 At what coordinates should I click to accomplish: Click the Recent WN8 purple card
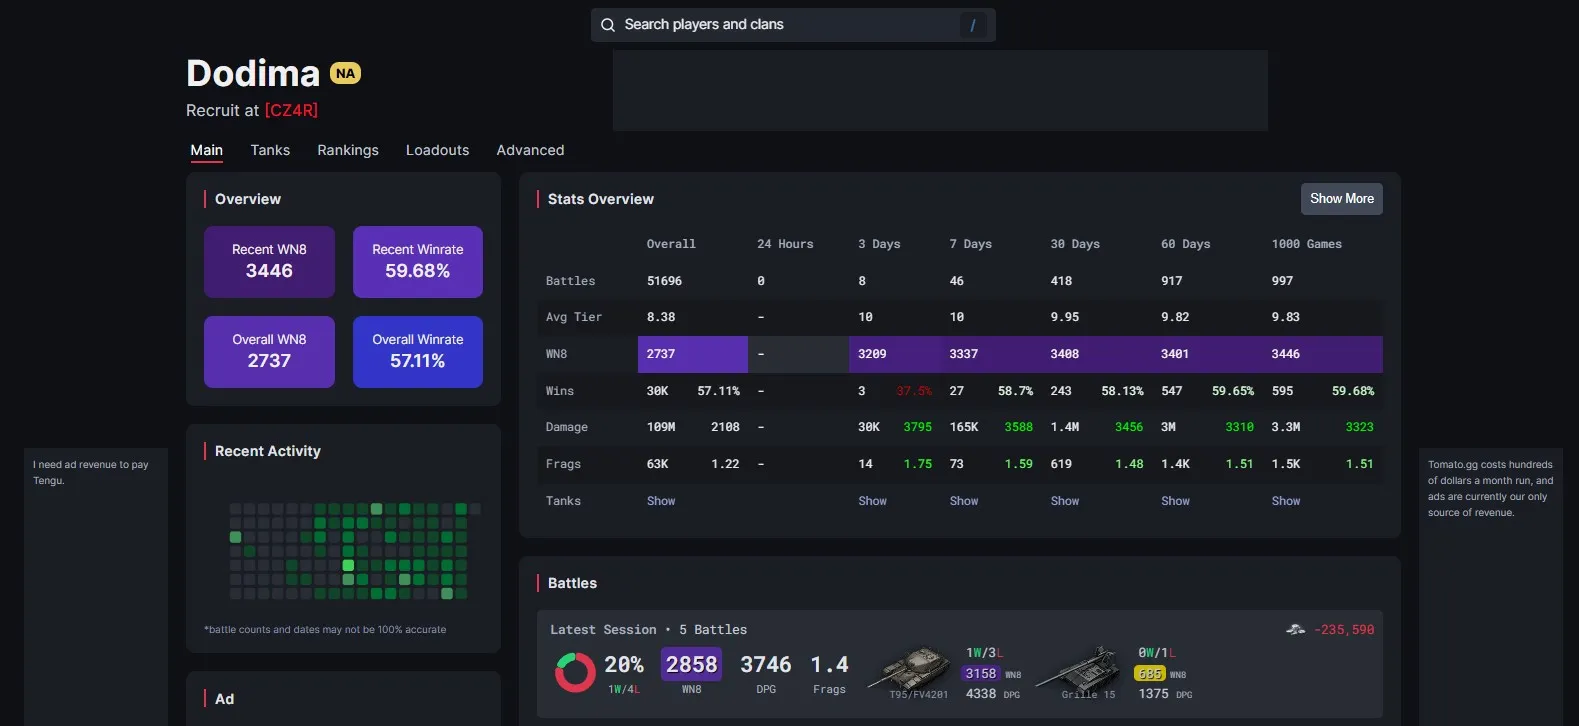(269, 261)
